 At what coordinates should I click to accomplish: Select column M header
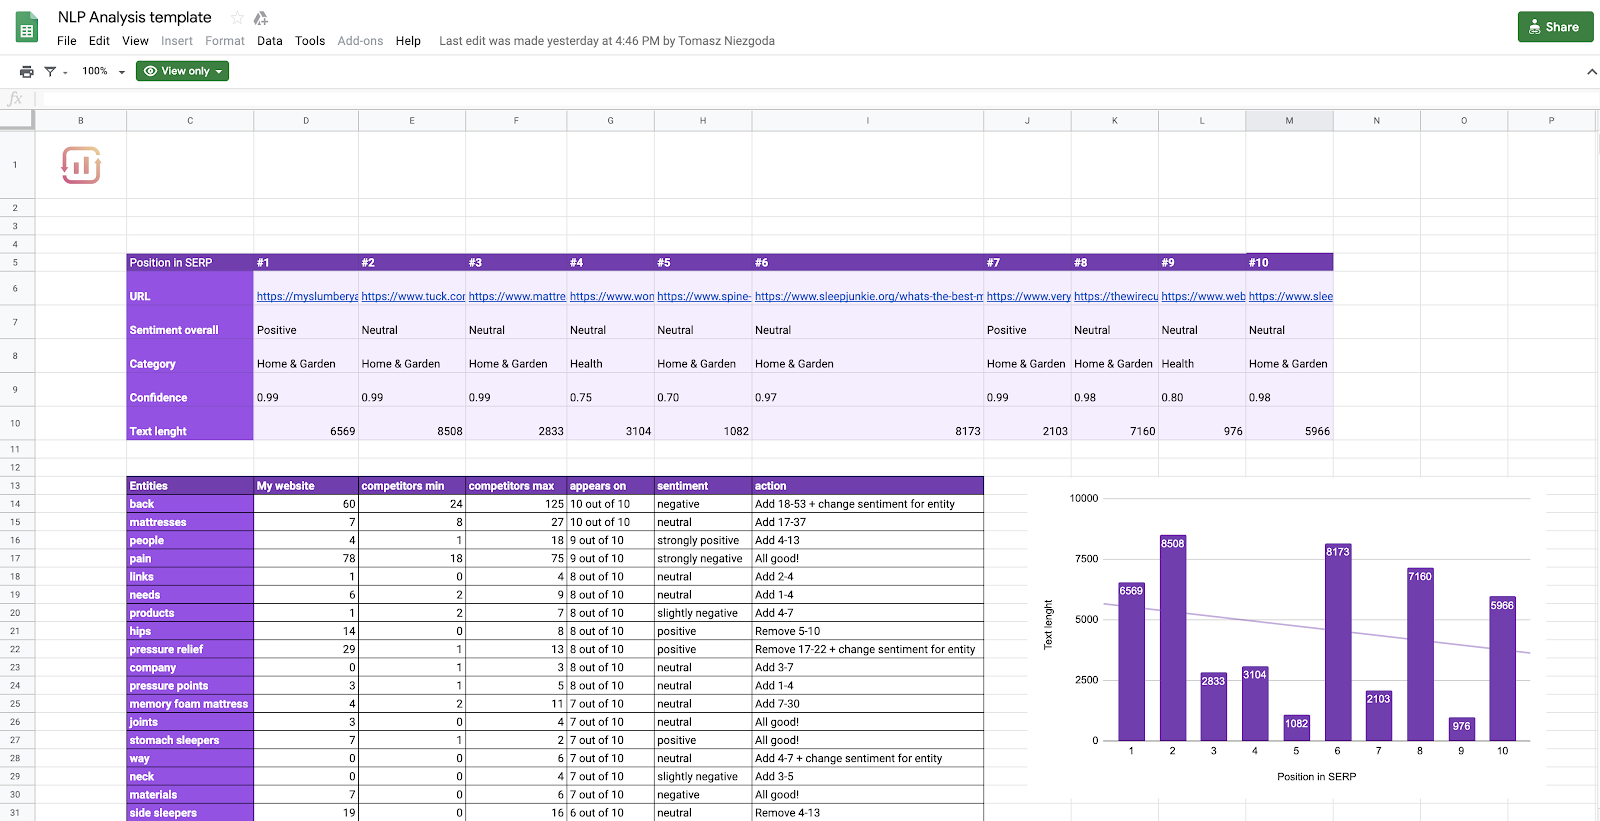click(1289, 120)
